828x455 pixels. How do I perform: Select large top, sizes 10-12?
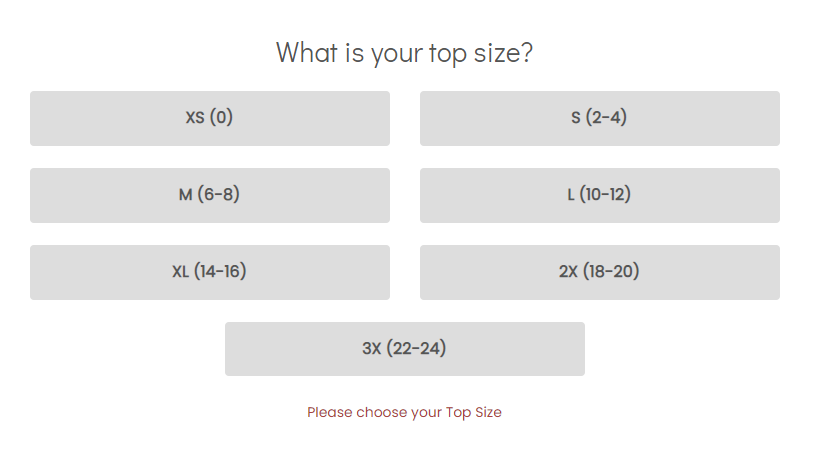tap(599, 195)
